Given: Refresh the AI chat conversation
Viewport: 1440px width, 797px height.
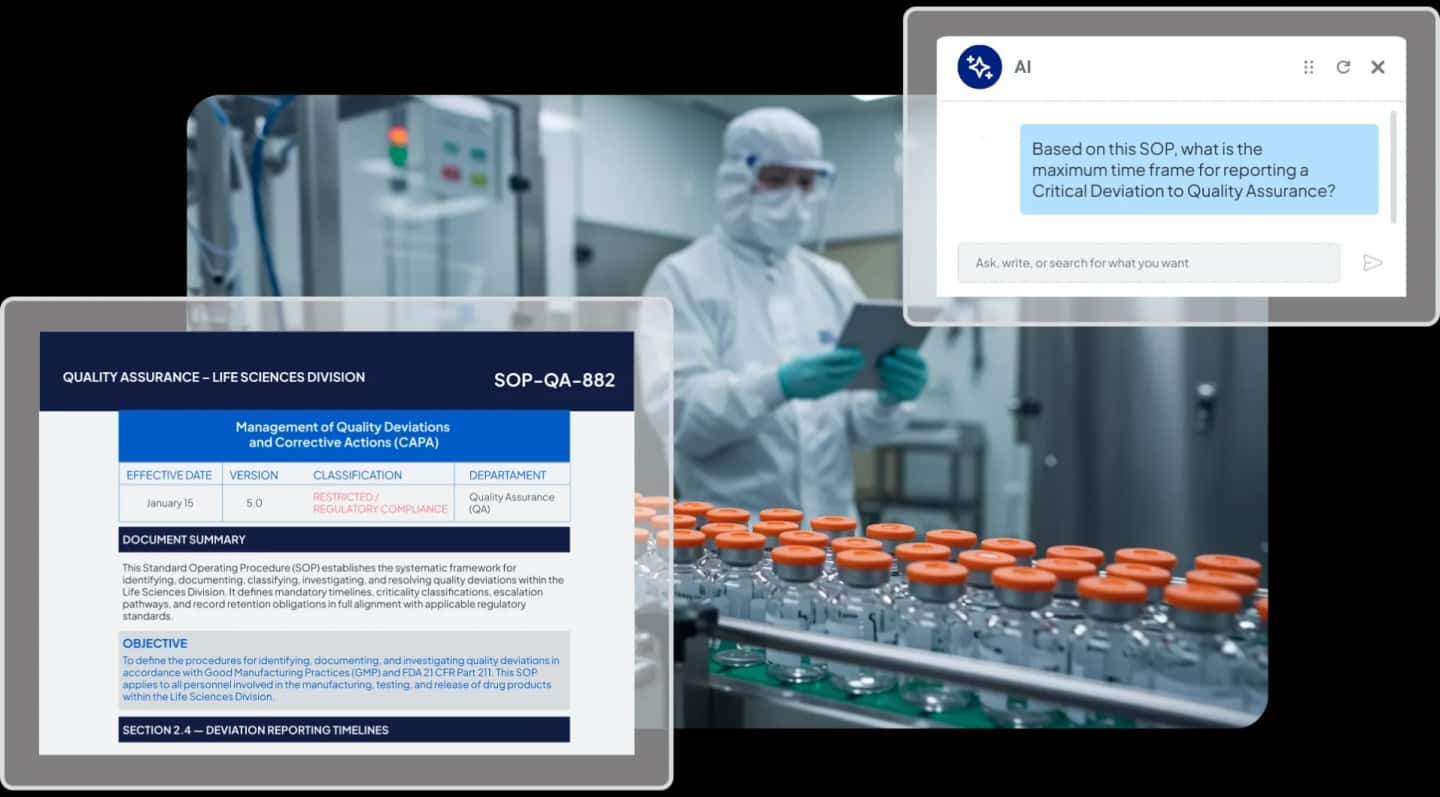Looking at the screenshot, I should point(1343,67).
